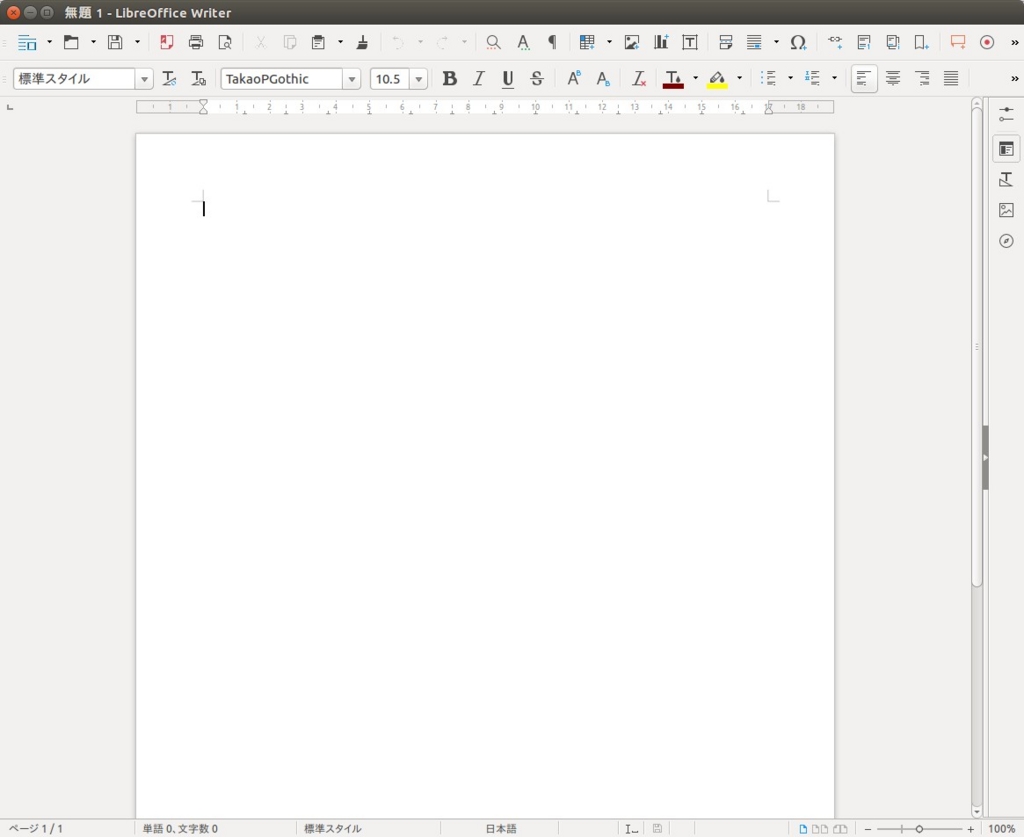Toggle Strikethrough formatting
The height and width of the screenshot is (837, 1024).
[x=537, y=79]
